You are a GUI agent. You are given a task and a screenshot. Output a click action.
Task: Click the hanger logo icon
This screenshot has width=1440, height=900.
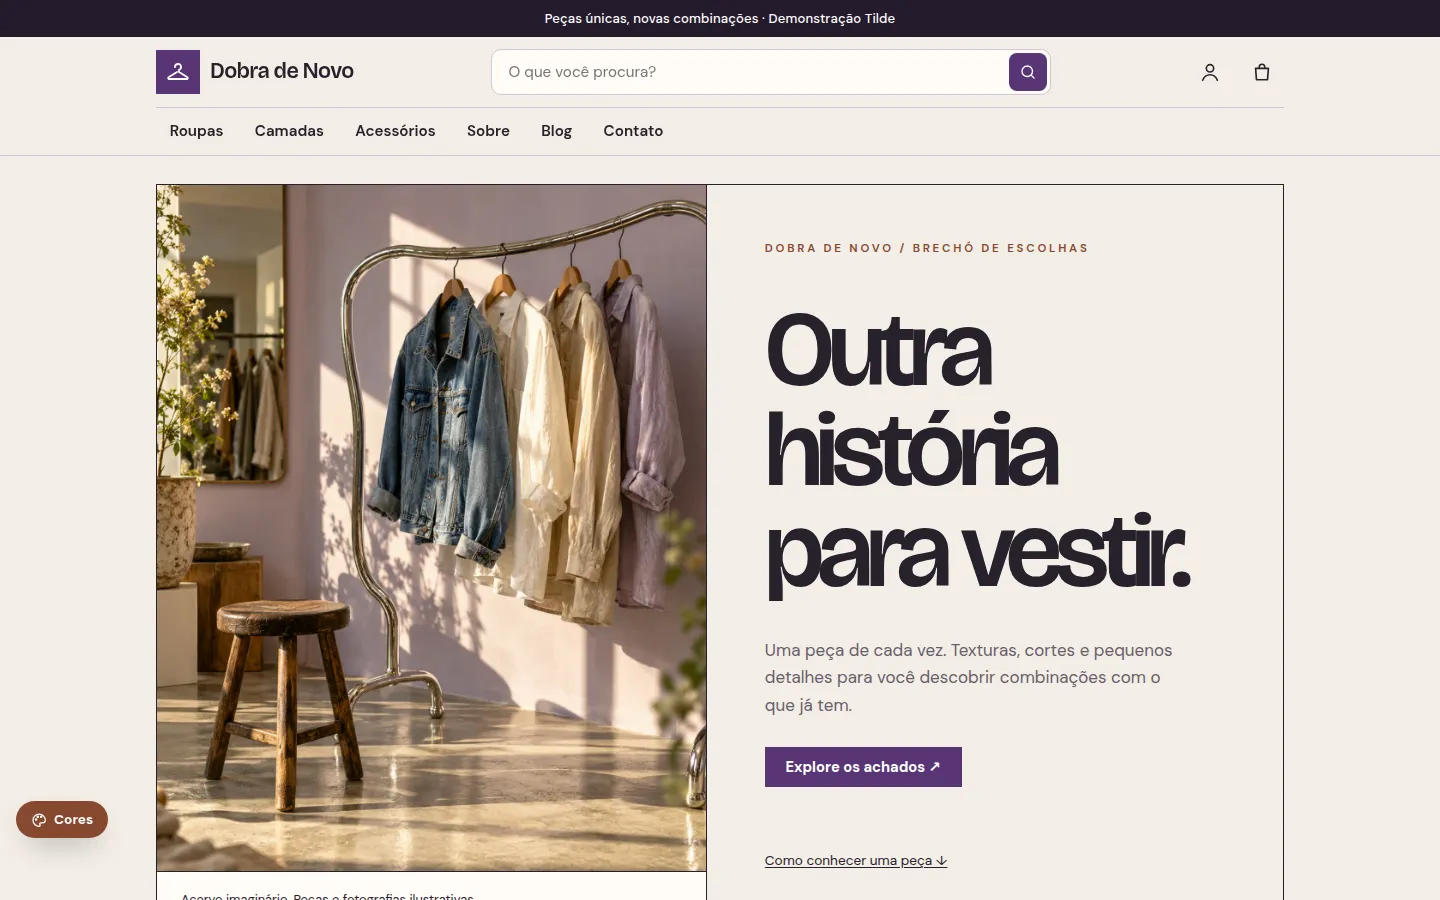[x=178, y=72]
